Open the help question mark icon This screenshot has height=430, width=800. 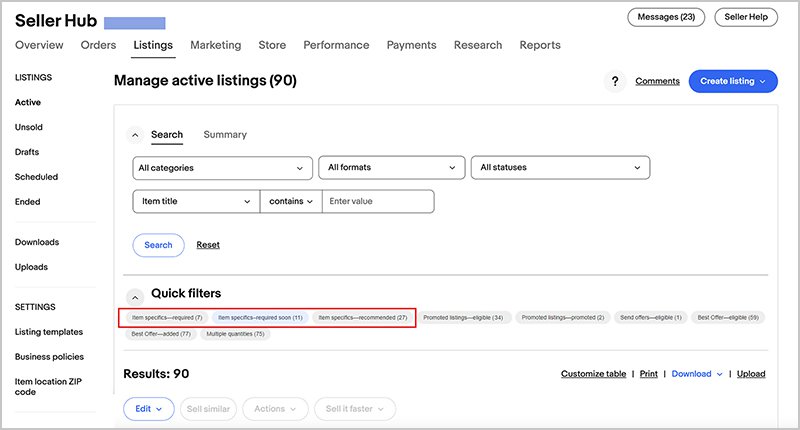point(615,81)
